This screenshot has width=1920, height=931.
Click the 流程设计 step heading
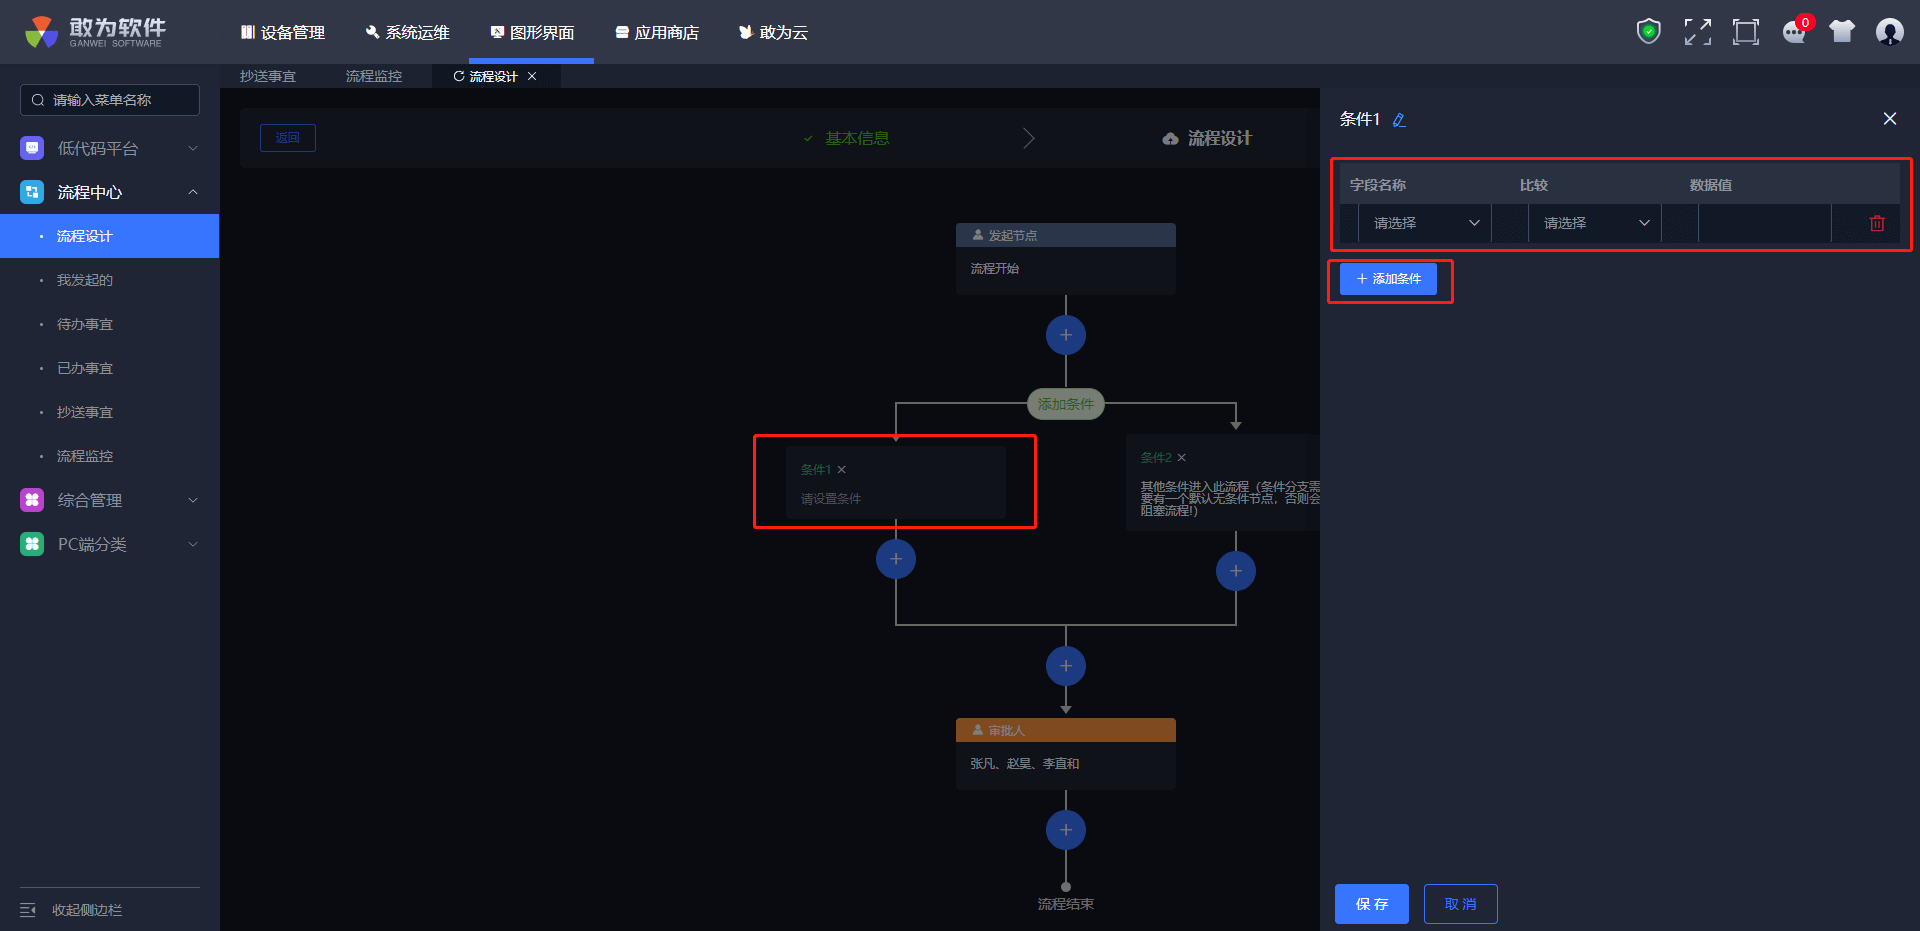(1207, 138)
